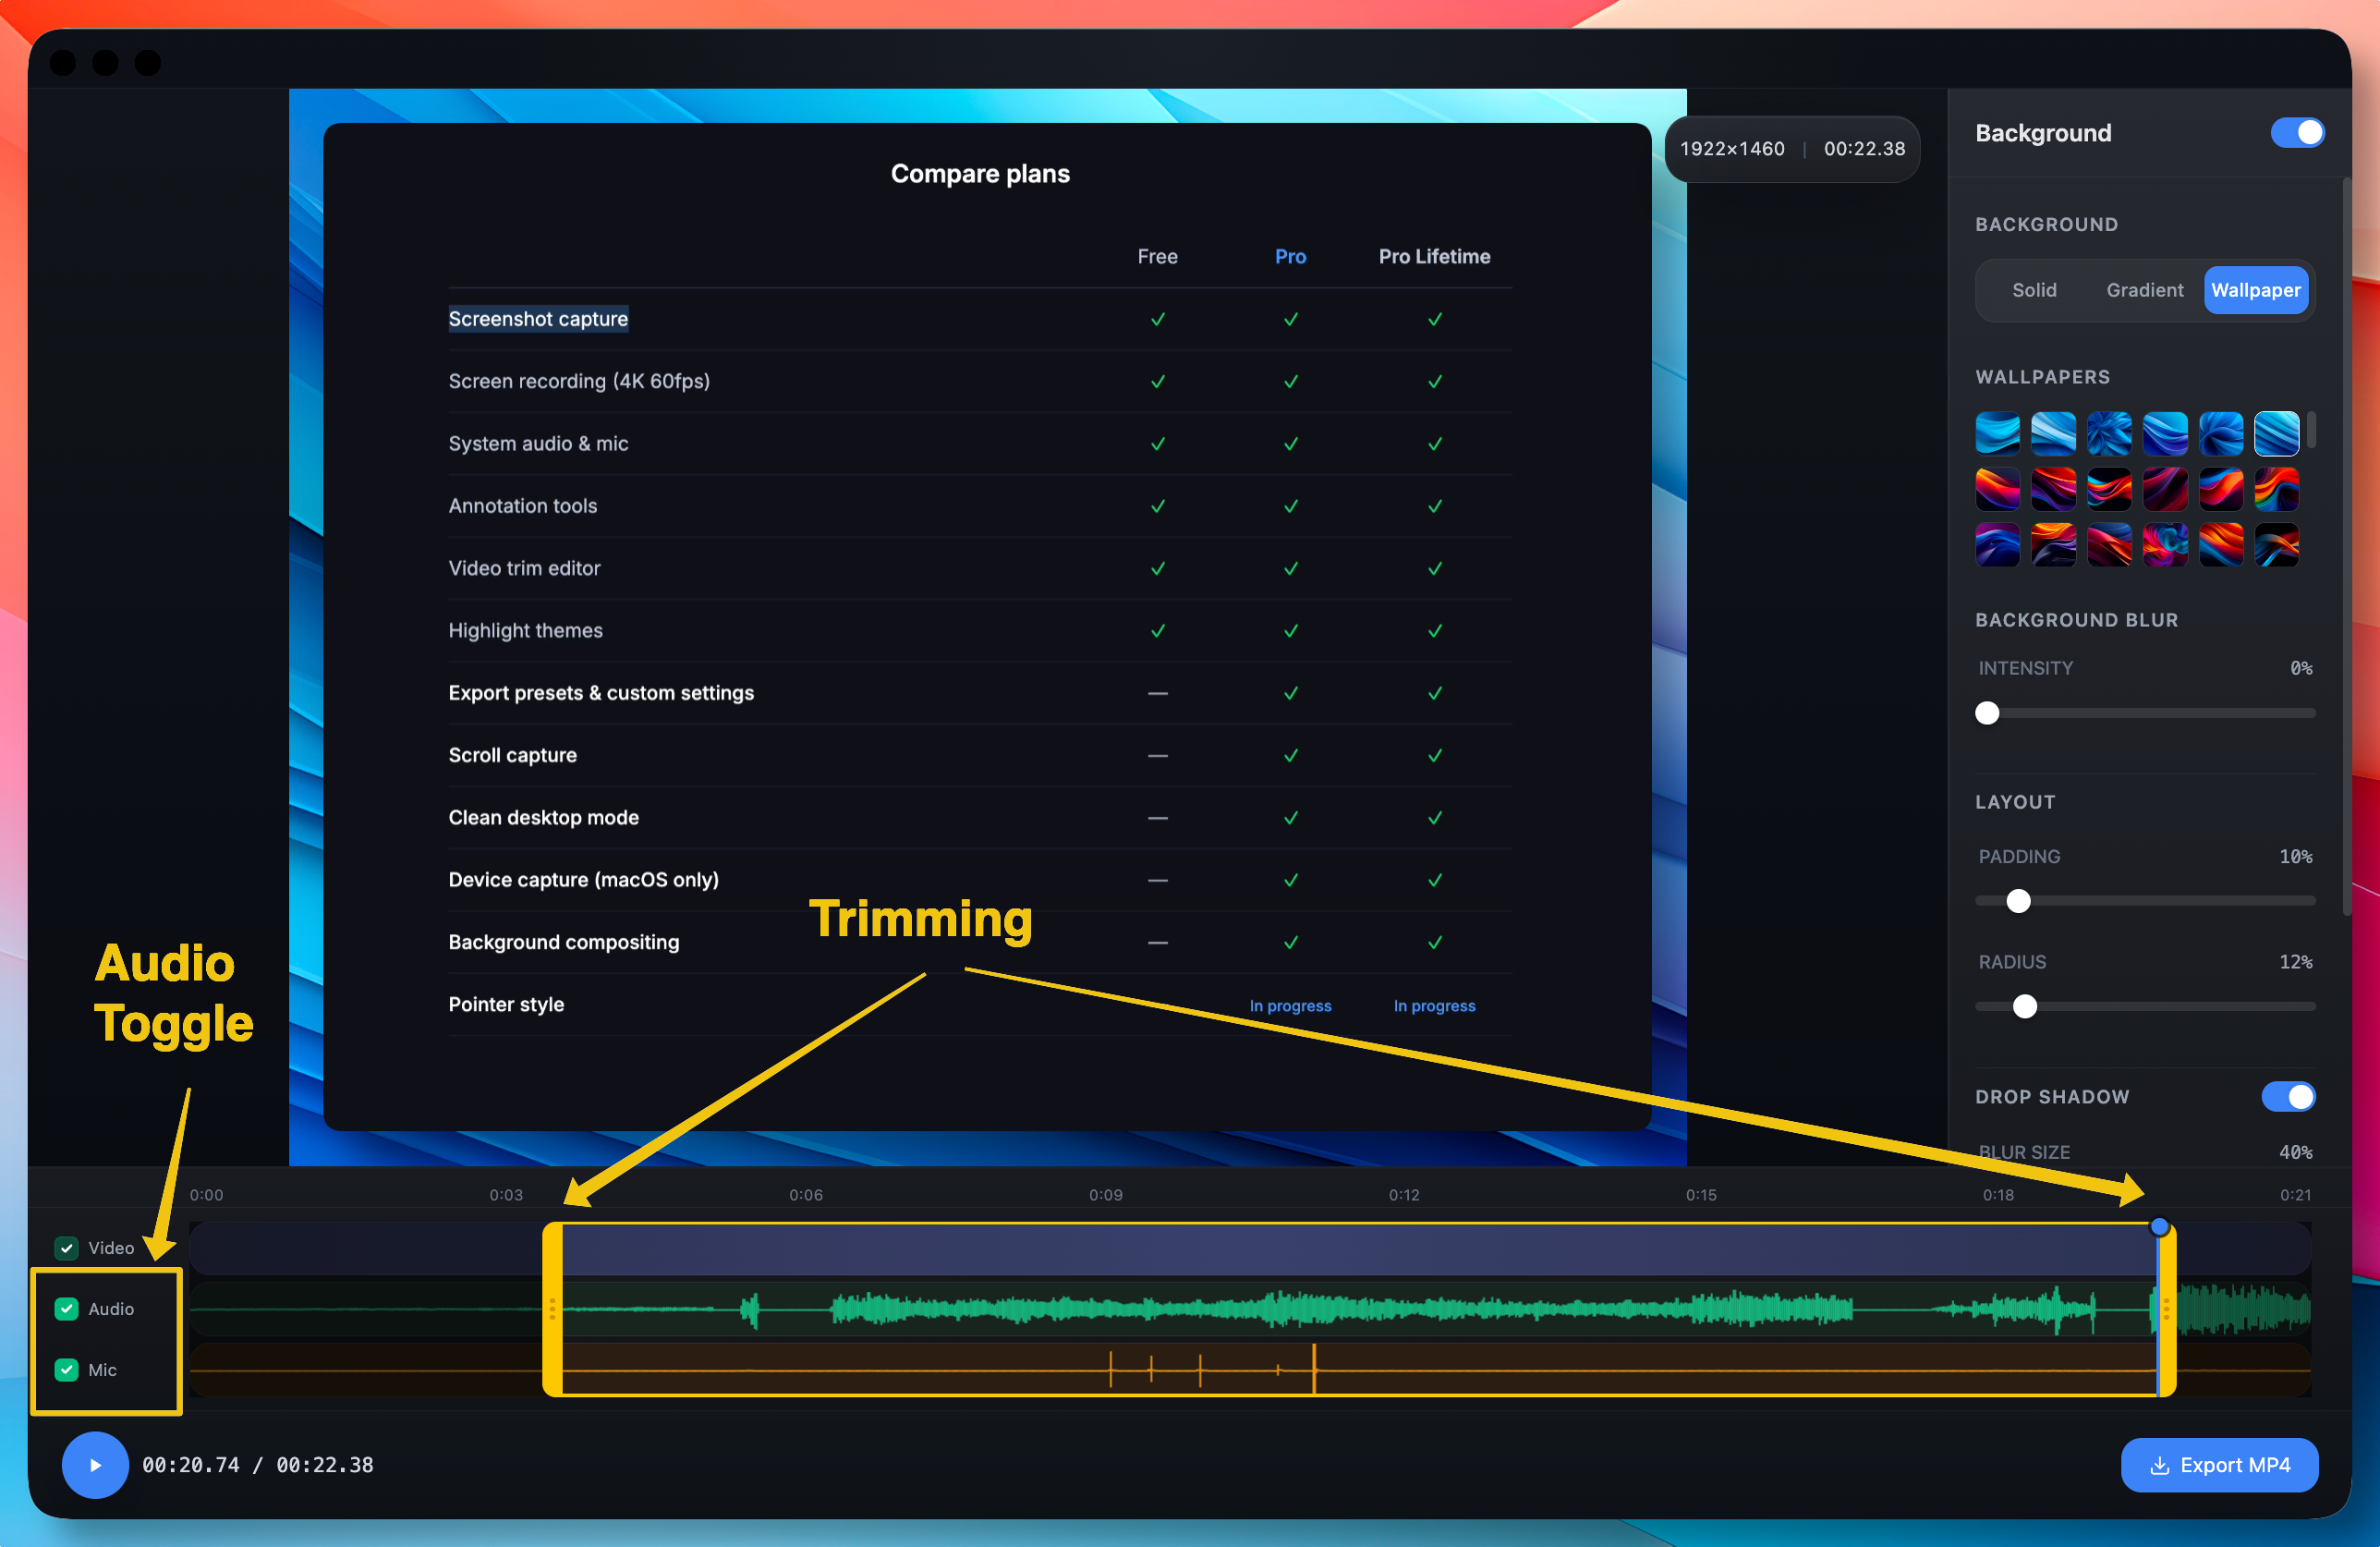Pick the first wallpaper in the top row
This screenshot has height=1547, width=2380.
coord(1997,434)
